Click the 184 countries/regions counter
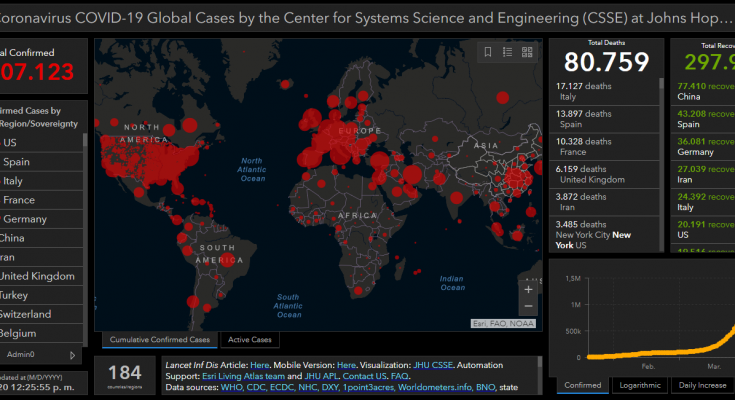The width and height of the screenshot is (735, 400). (125, 375)
